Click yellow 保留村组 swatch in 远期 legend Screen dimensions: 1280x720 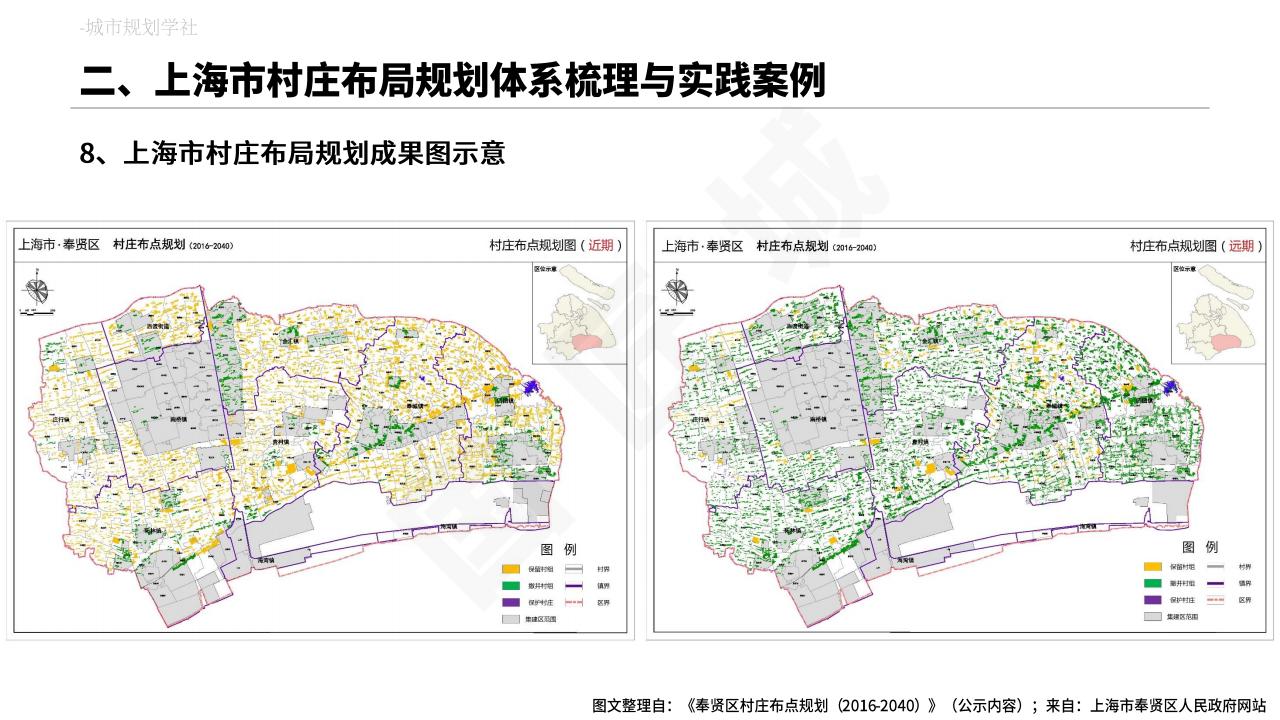(x=1152, y=566)
